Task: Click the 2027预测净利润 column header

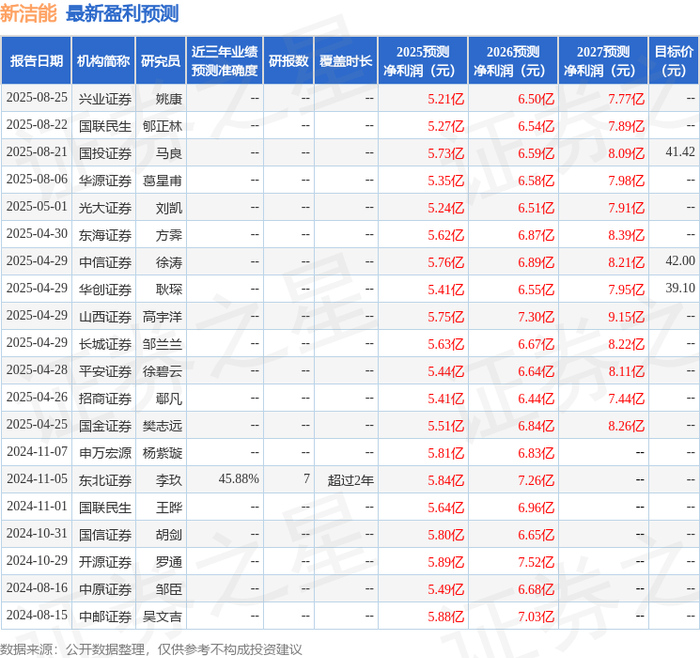Action: (603, 61)
